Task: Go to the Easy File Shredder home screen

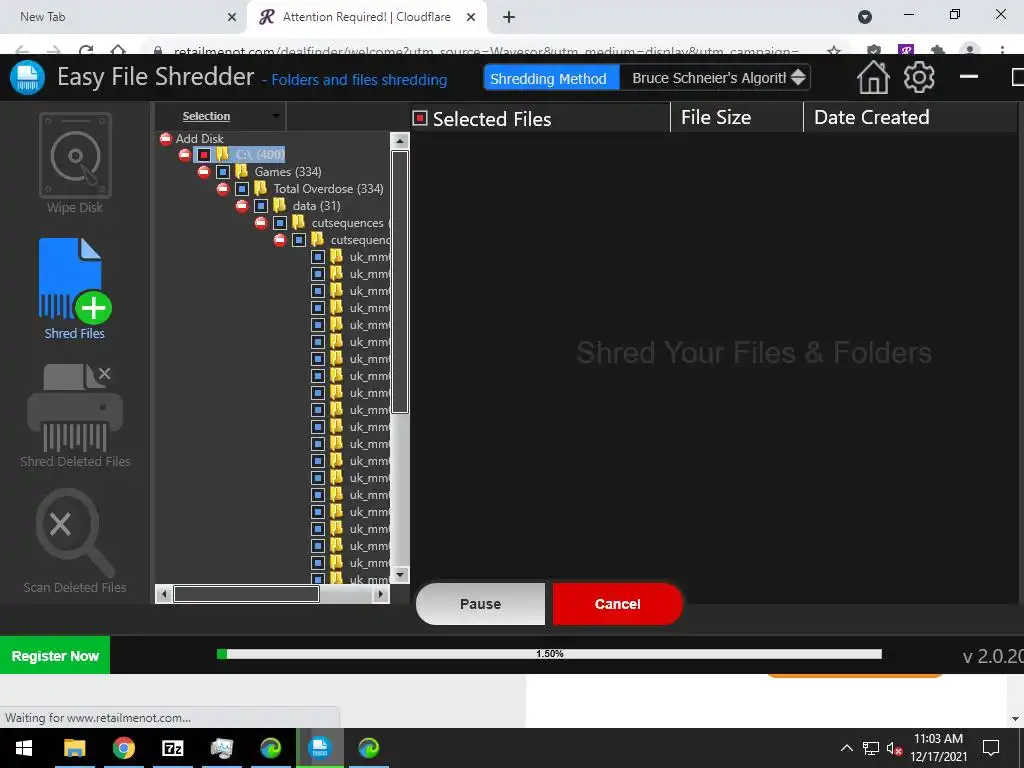Action: click(x=873, y=78)
